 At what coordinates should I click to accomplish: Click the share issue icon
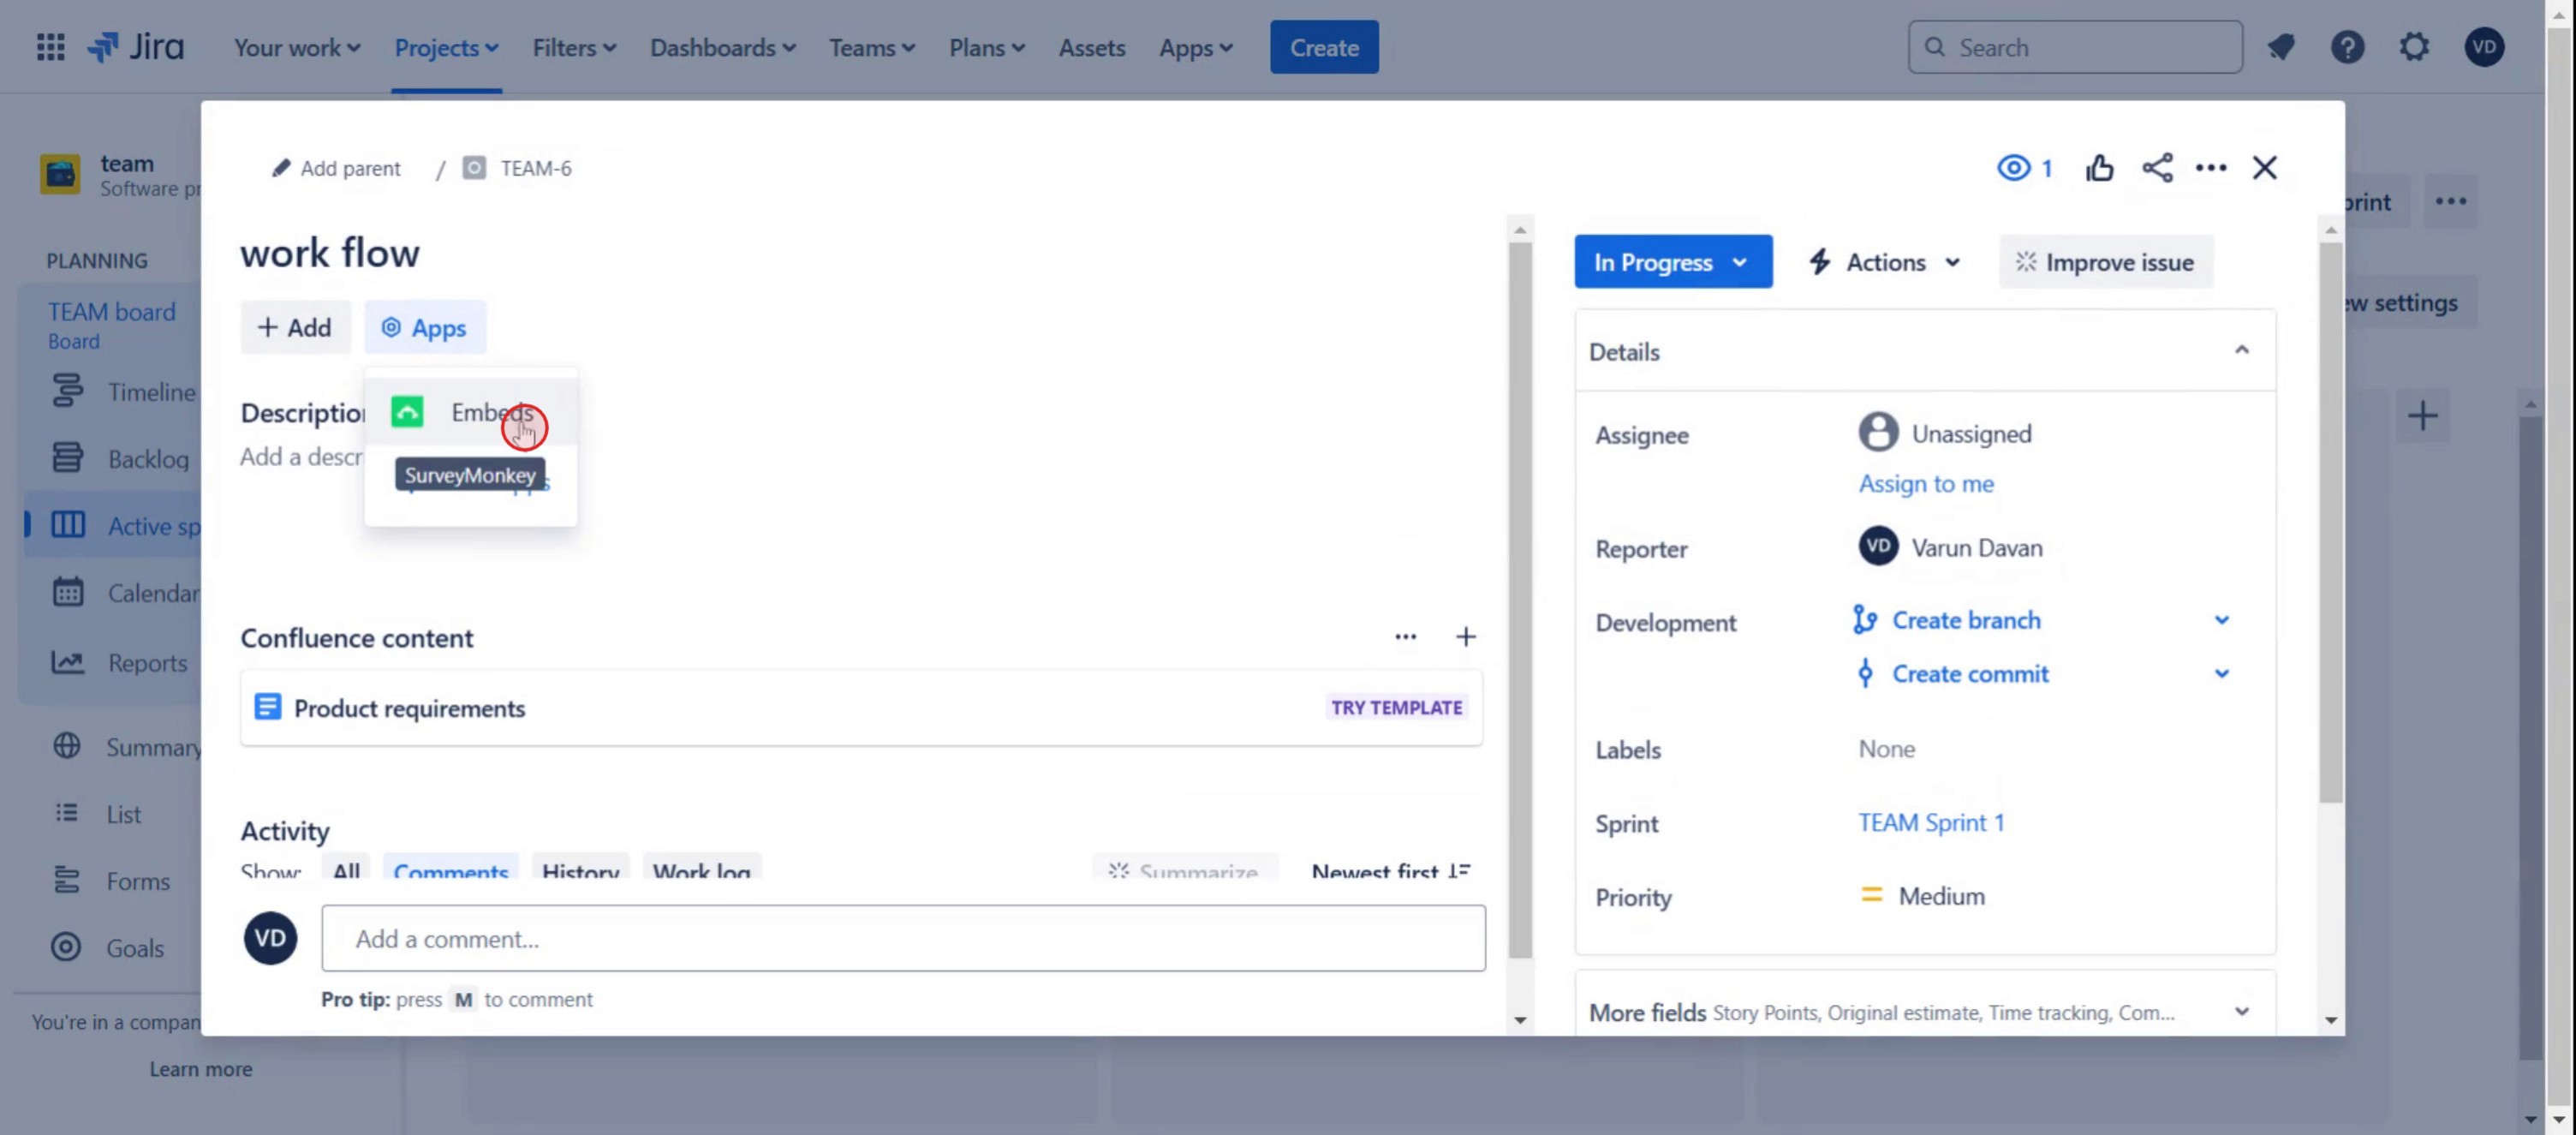point(2157,168)
